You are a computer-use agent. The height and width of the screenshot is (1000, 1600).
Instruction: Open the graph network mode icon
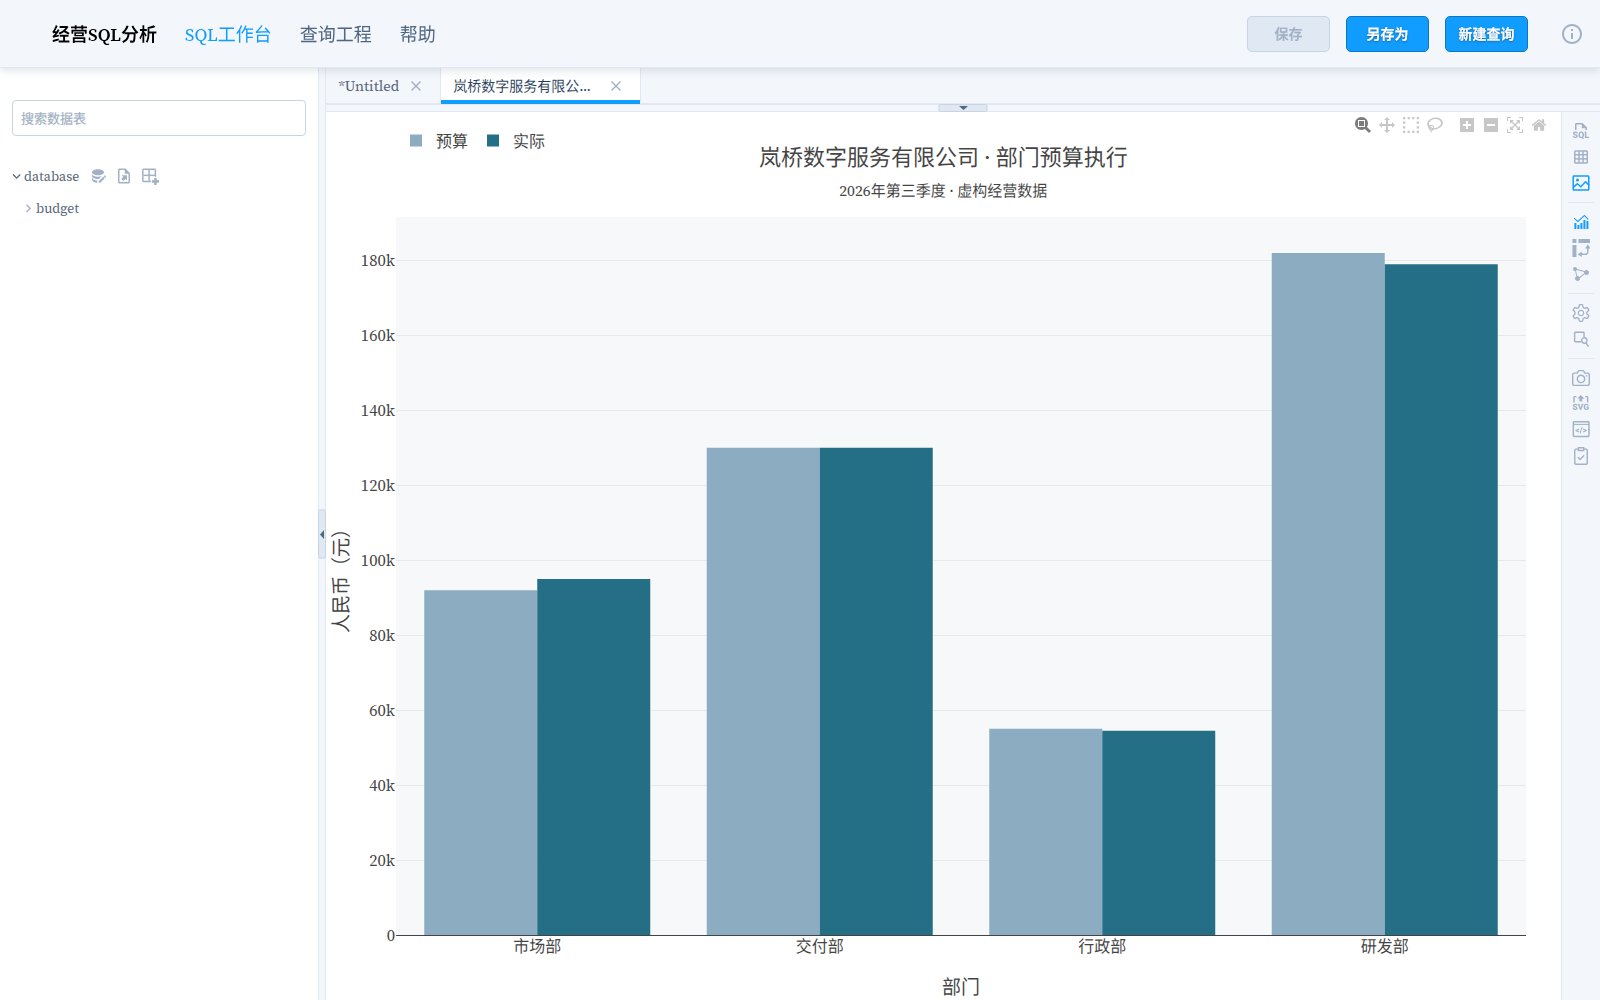pyautogui.click(x=1581, y=274)
